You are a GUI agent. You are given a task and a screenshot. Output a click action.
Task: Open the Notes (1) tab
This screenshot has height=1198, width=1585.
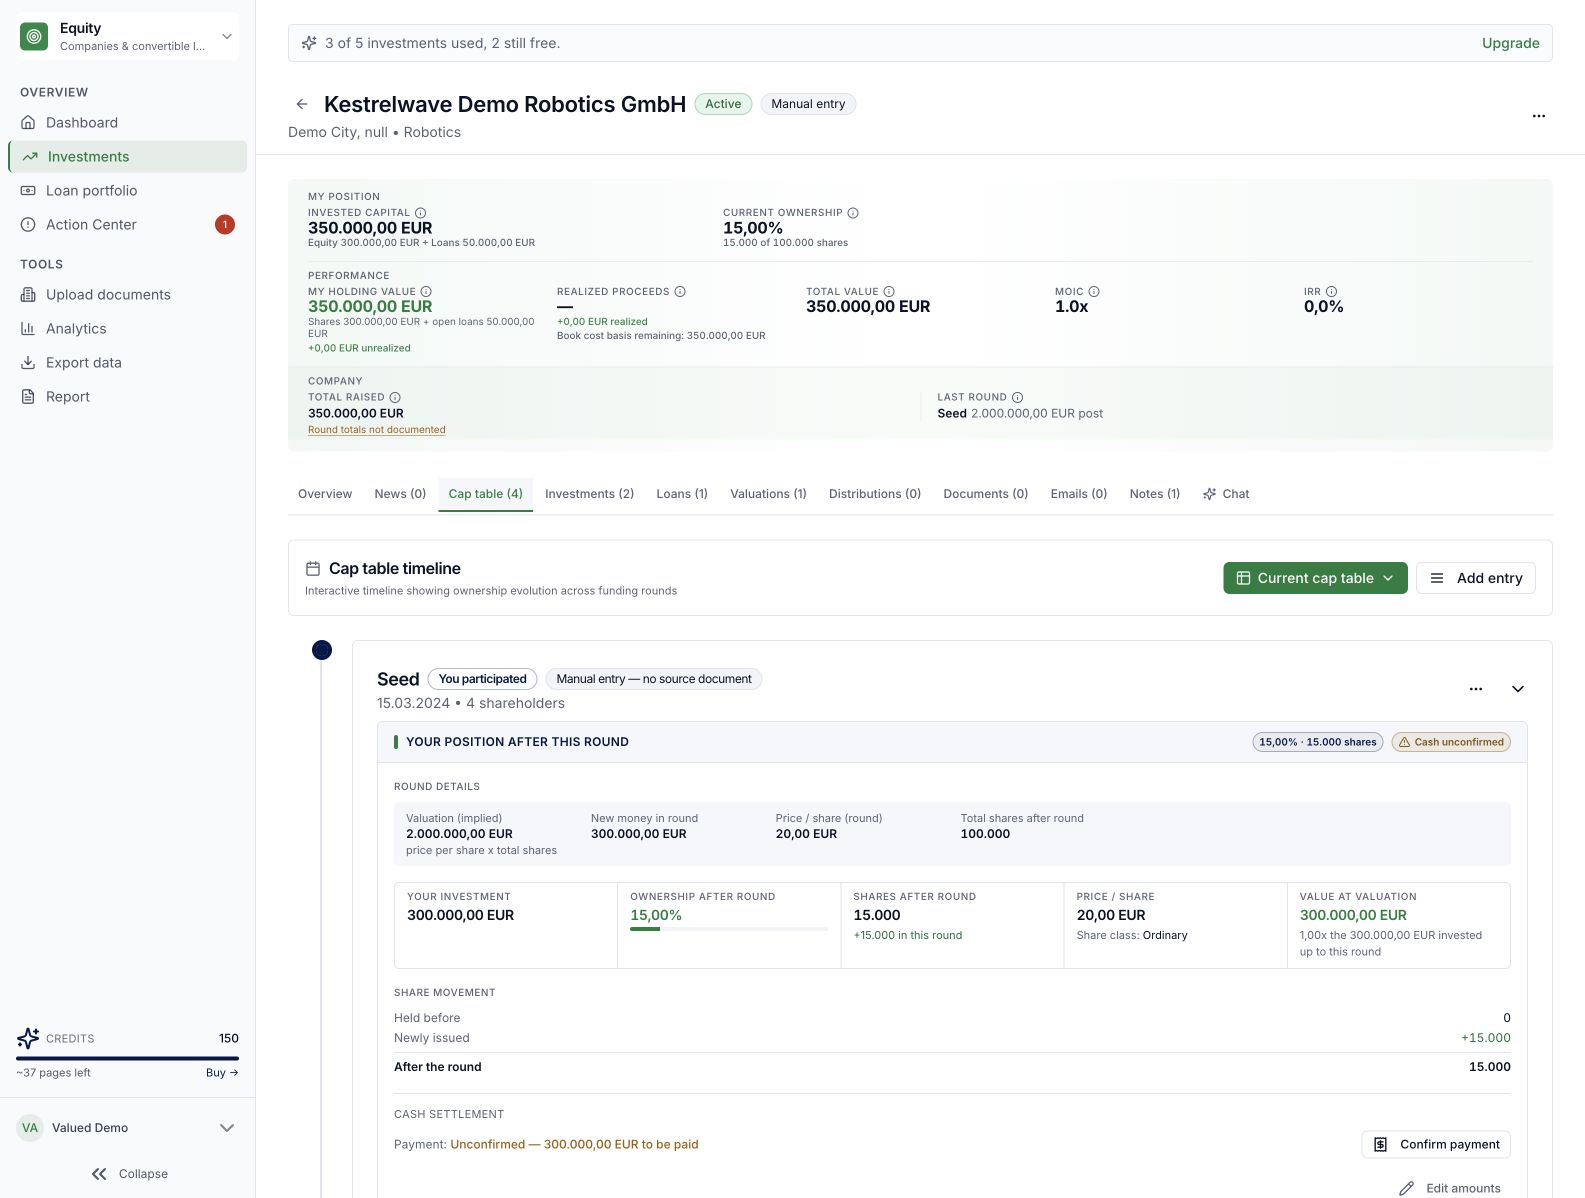(1155, 494)
